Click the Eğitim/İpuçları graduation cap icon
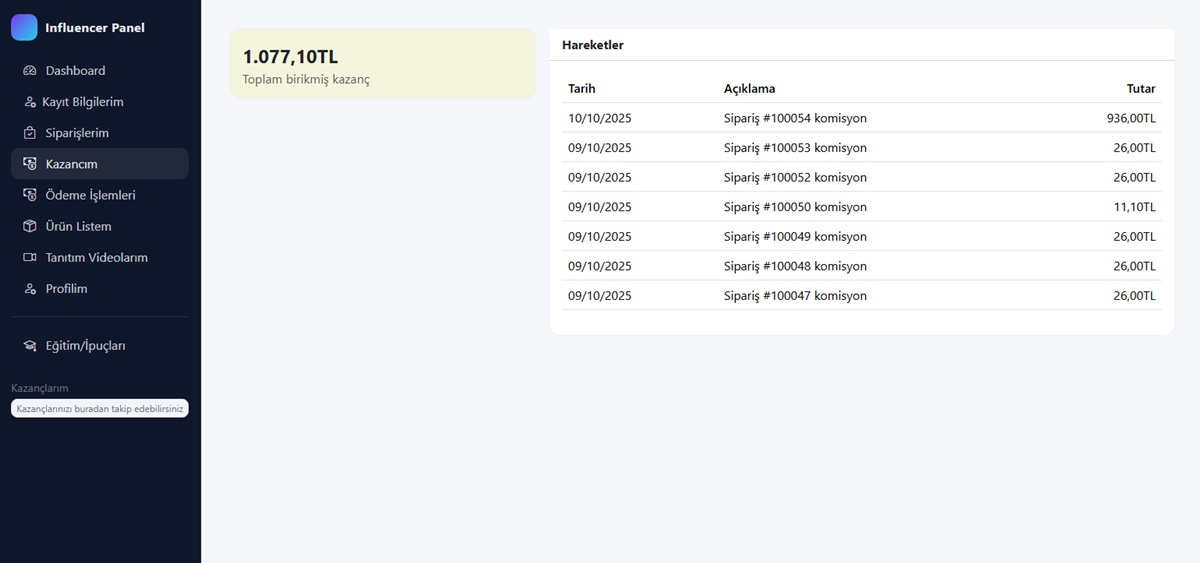1200x563 pixels. click(30, 346)
